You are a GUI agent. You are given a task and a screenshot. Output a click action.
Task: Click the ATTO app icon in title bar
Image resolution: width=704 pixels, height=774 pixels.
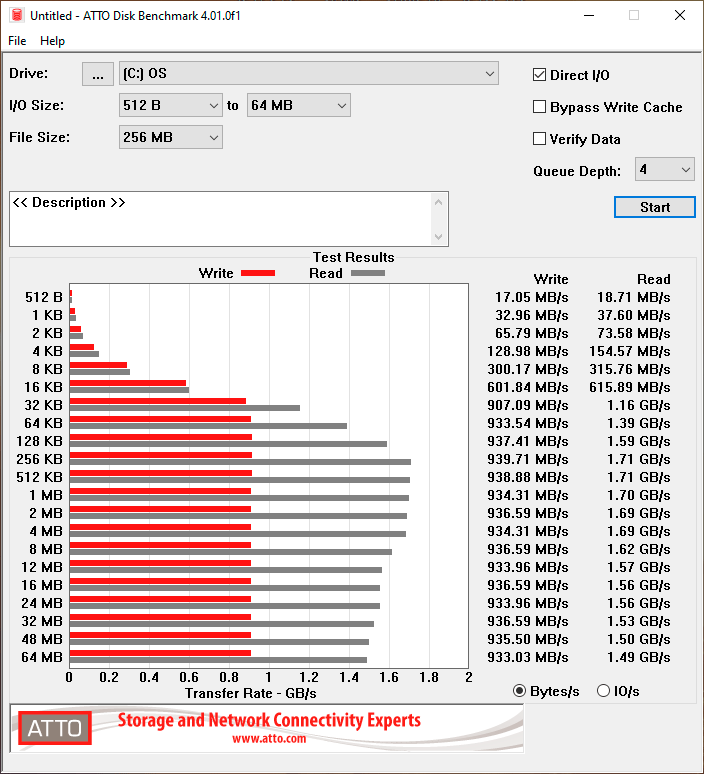17,15
